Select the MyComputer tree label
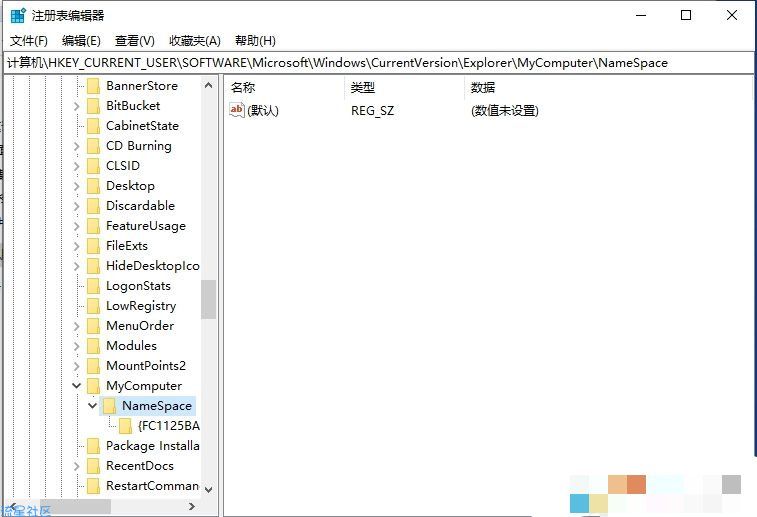This screenshot has width=757, height=517. point(144,386)
